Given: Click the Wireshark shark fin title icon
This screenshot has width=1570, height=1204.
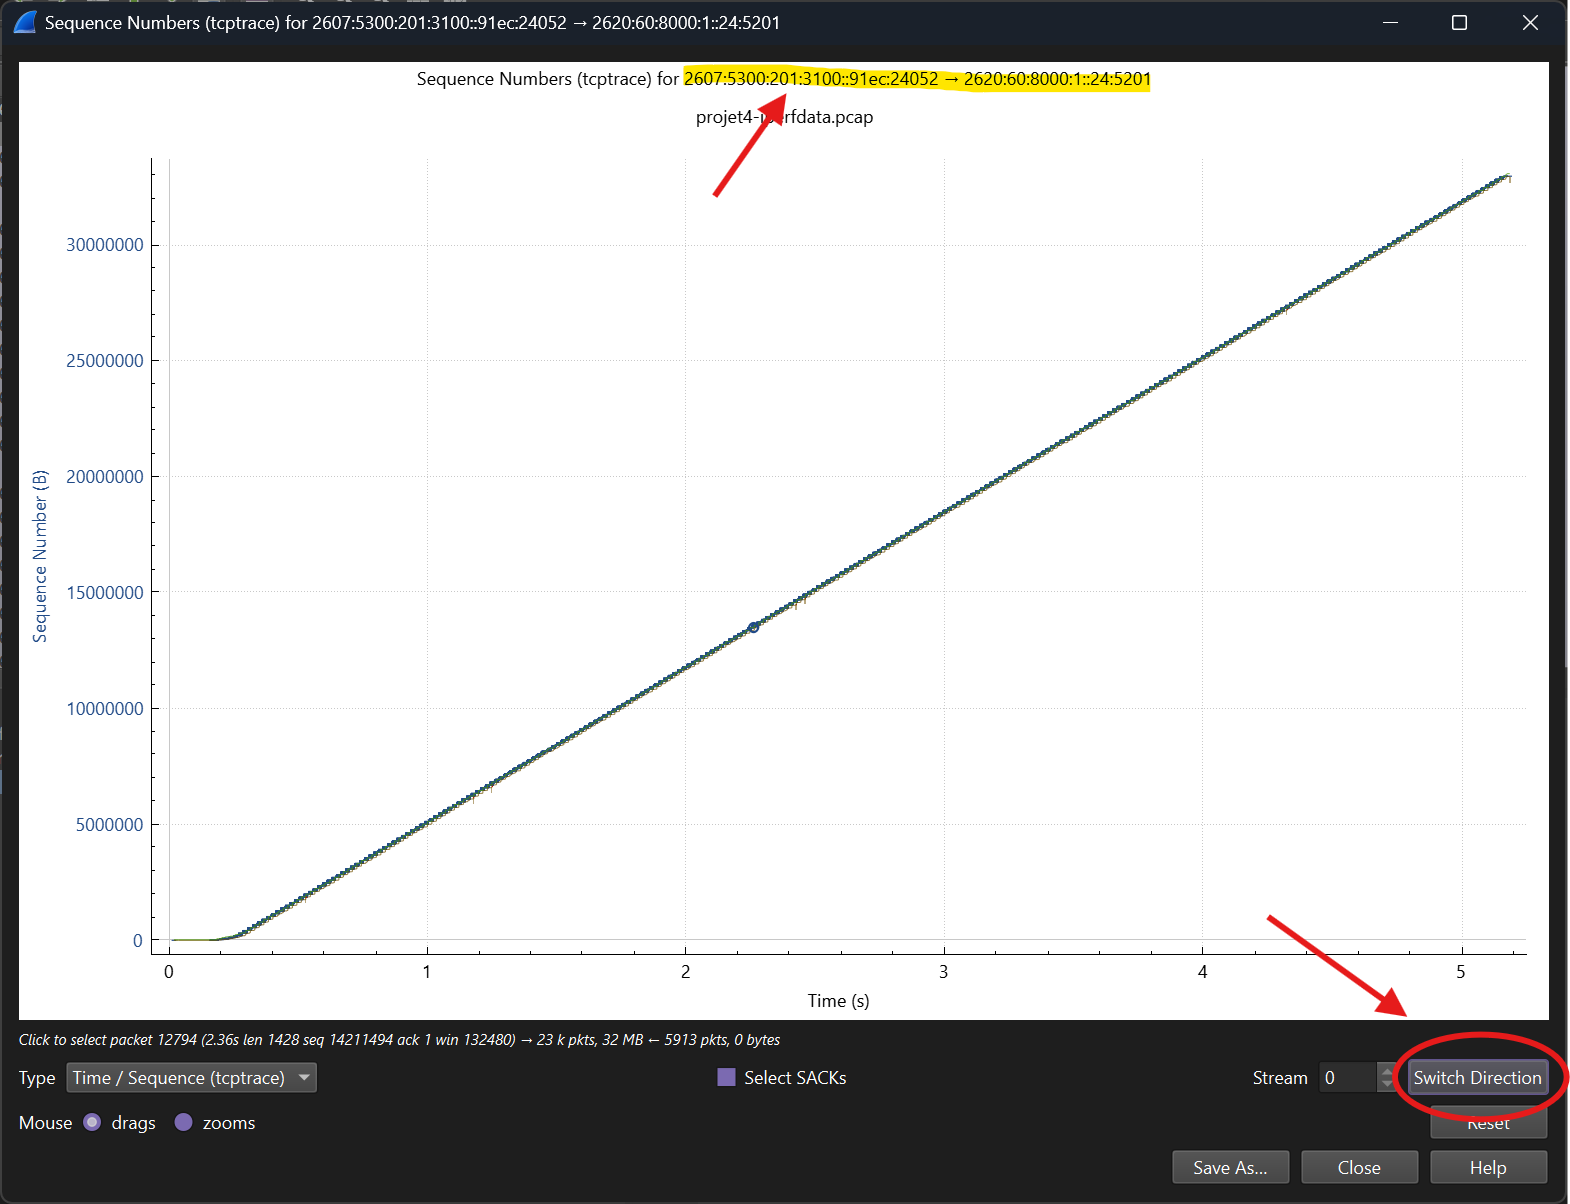Looking at the screenshot, I should point(25,22).
